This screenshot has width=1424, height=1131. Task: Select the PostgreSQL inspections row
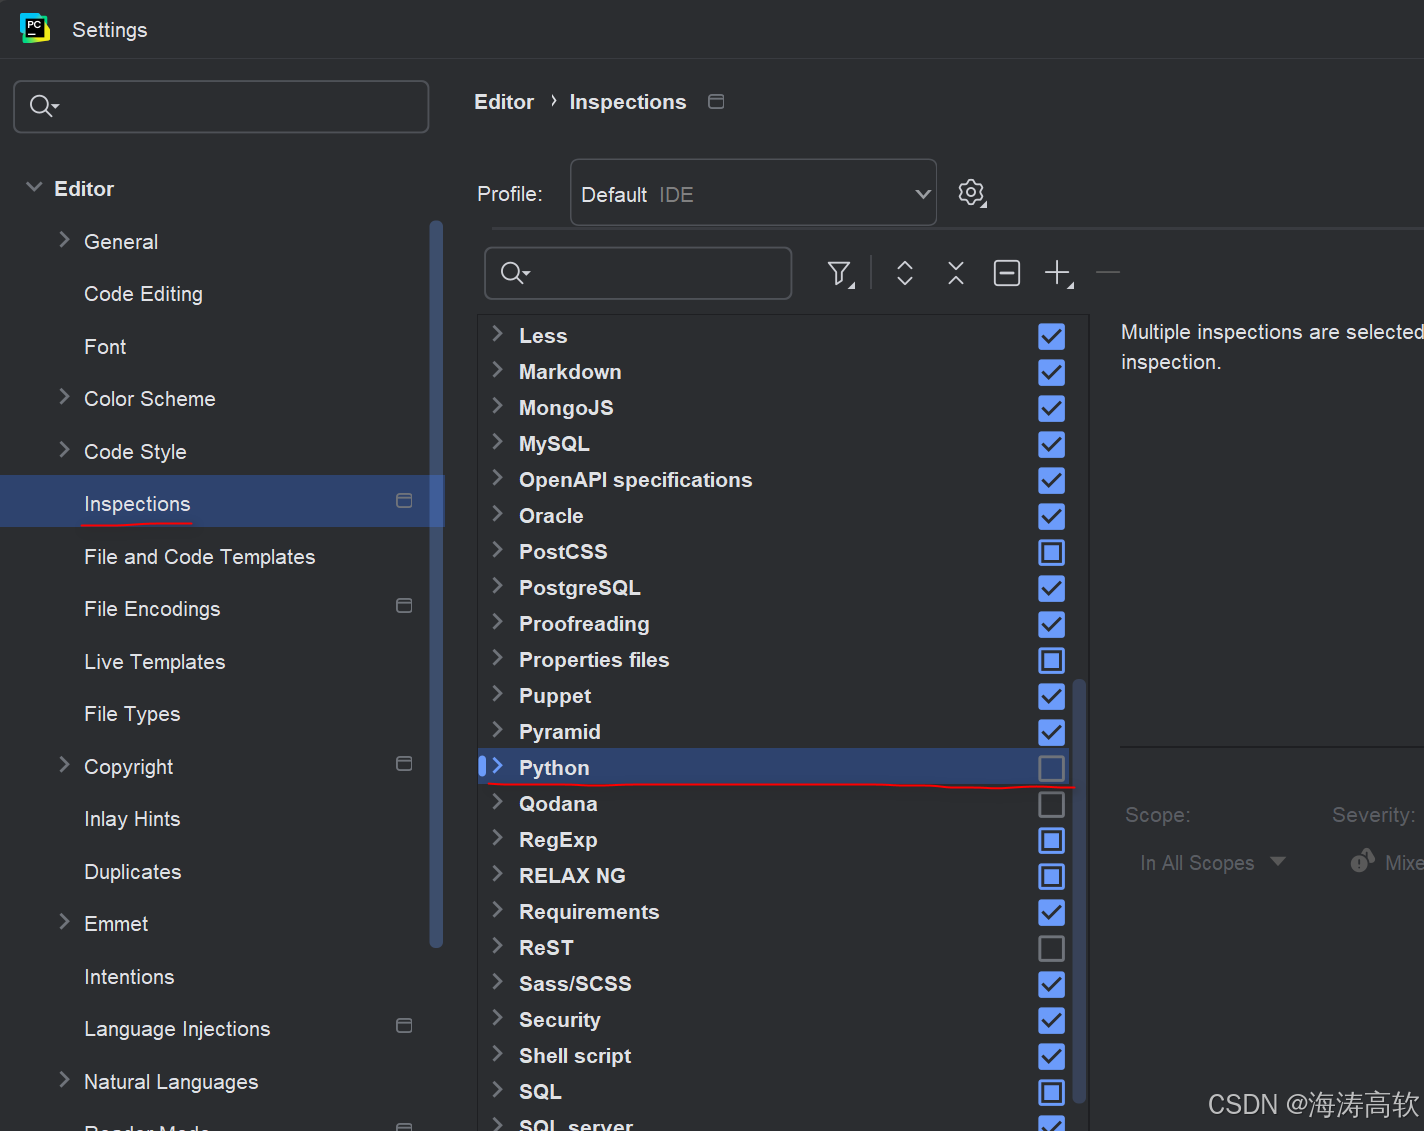point(775,588)
